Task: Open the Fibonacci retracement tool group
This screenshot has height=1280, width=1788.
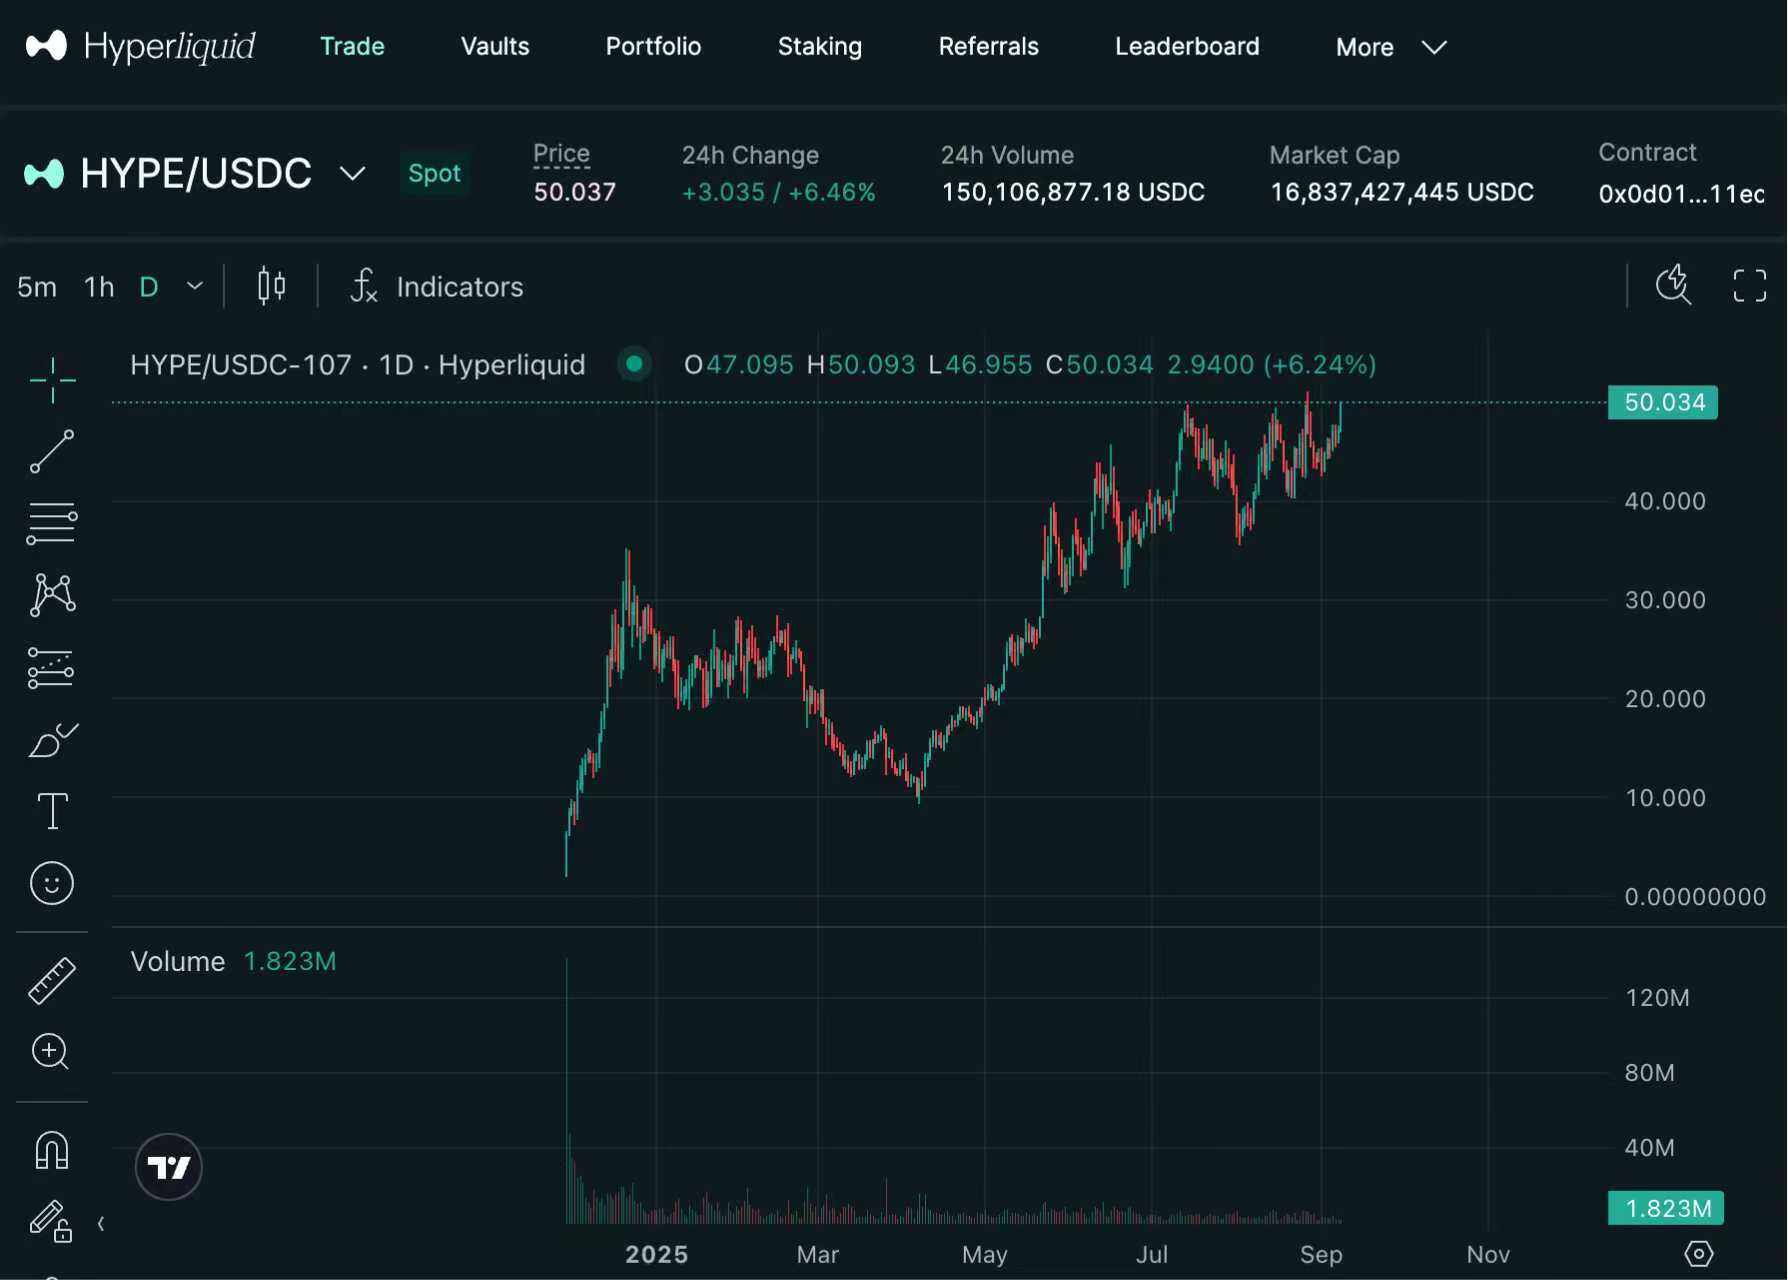Action: tap(52, 523)
